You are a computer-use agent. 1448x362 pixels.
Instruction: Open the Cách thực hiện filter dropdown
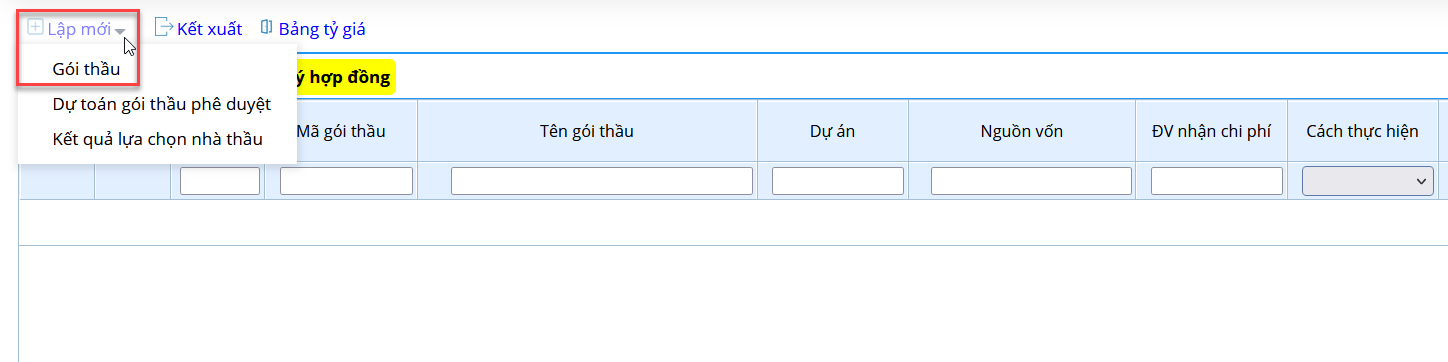point(1368,181)
